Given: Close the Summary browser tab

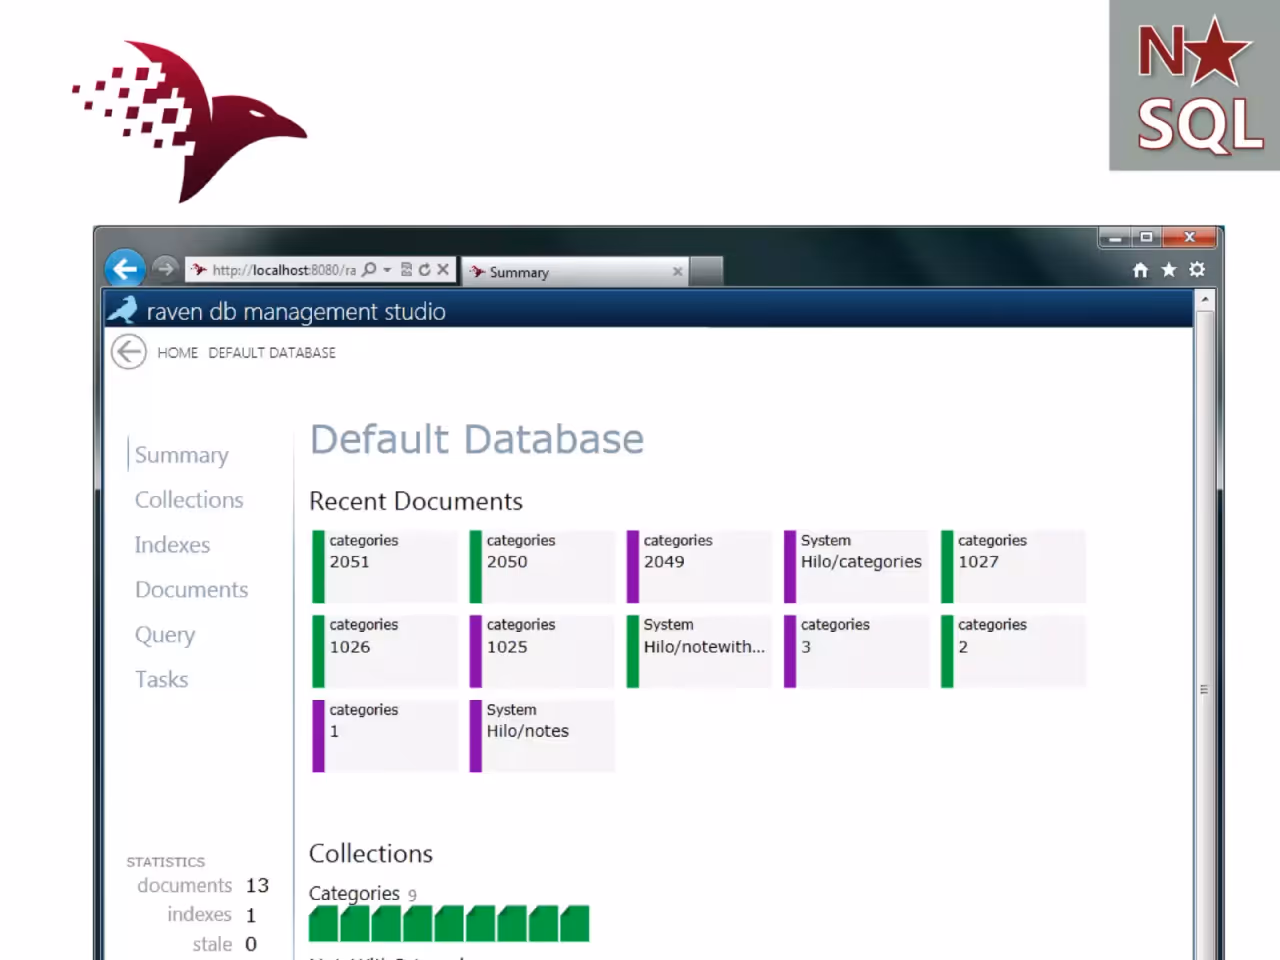Looking at the screenshot, I should pyautogui.click(x=677, y=271).
